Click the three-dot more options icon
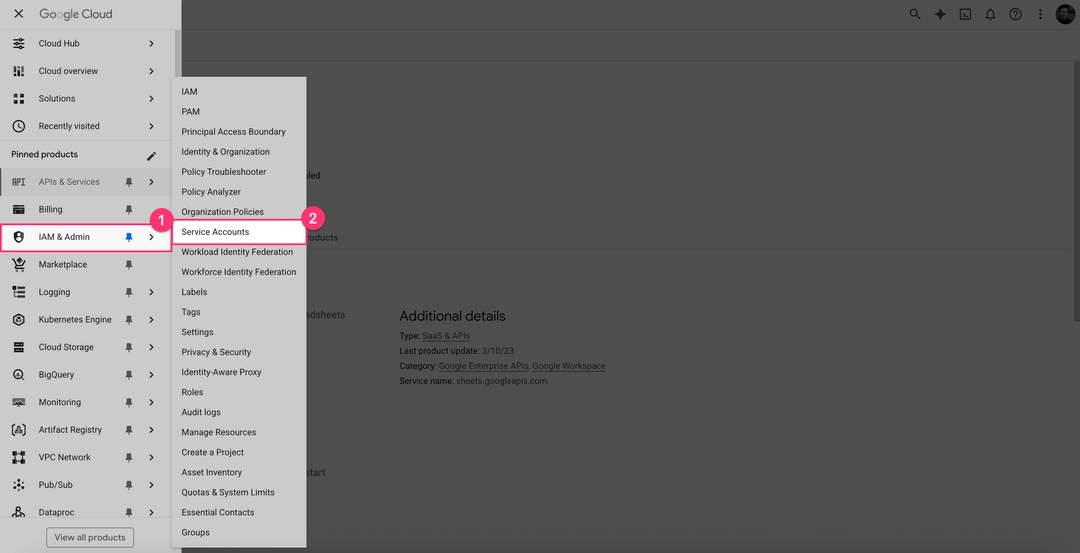 coord(1040,14)
